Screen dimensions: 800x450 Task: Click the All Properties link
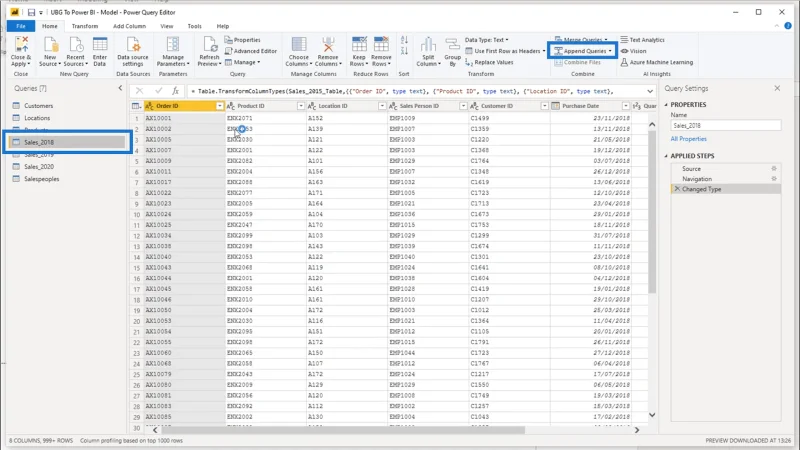[688, 139]
